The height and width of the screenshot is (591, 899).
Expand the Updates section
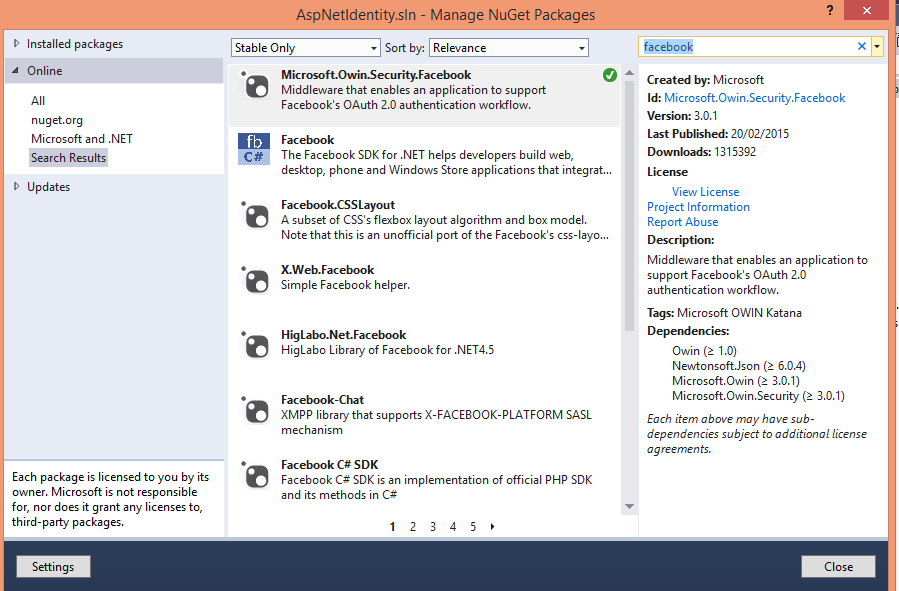point(16,186)
